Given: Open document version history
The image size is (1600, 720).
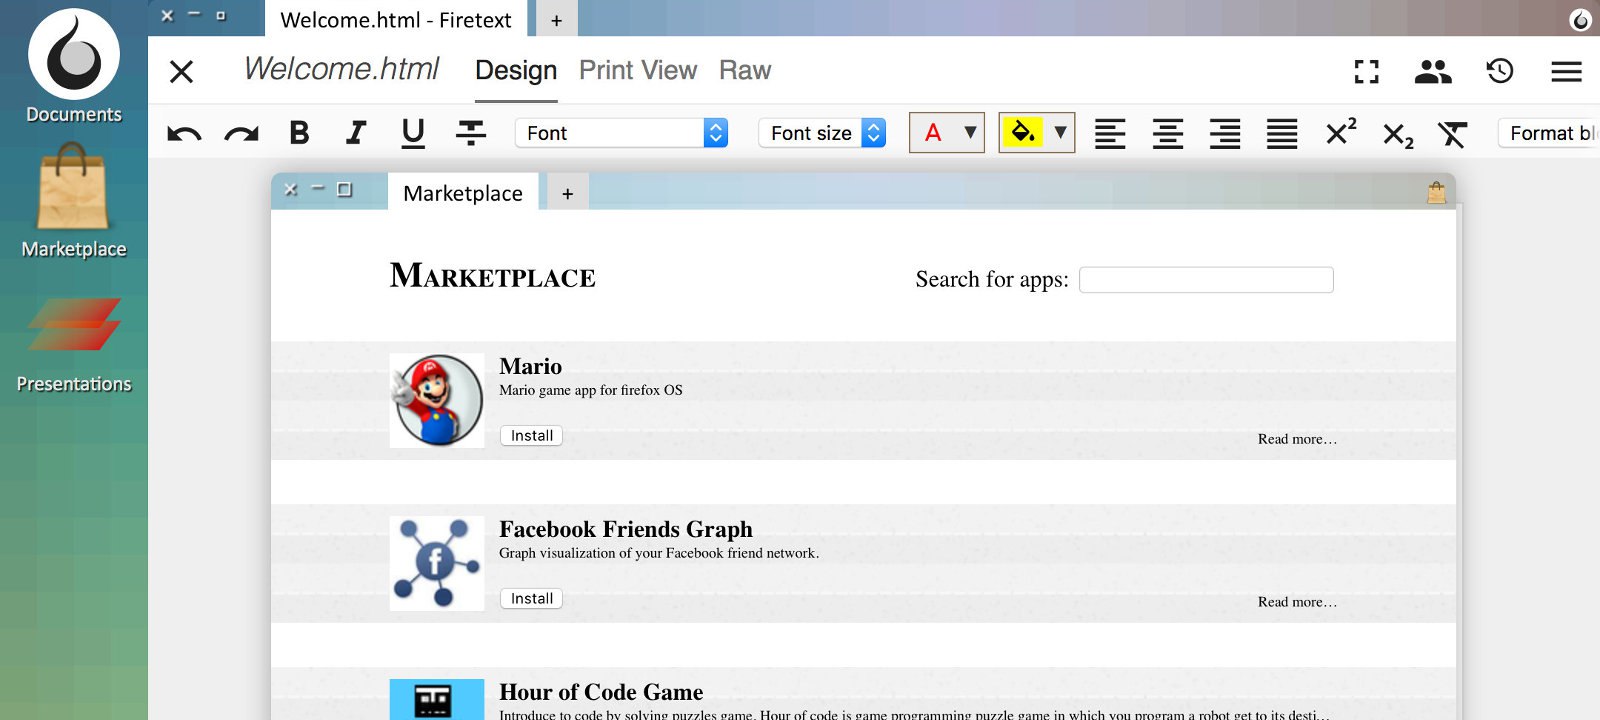Looking at the screenshot, I should [x=1499, y=71].
